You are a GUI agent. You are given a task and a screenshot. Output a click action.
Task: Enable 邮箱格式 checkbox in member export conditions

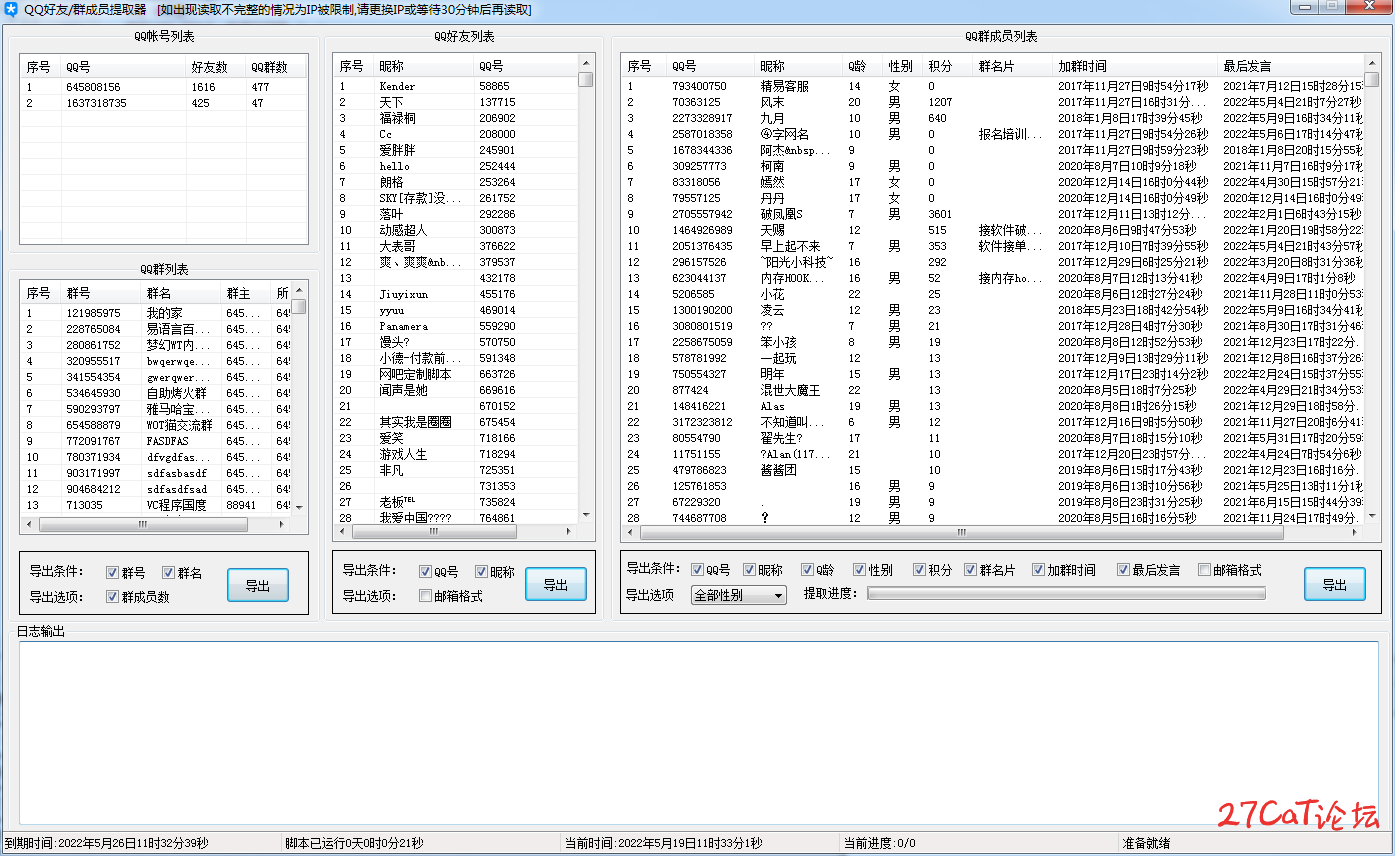(1205, 570)
